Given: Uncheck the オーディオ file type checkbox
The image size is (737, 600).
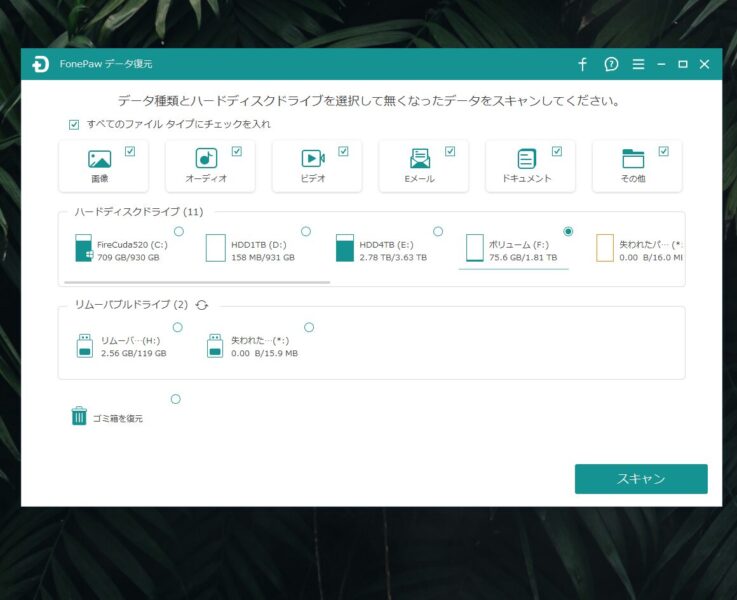Looking at the screenshot, I should (x=237, y=151).
